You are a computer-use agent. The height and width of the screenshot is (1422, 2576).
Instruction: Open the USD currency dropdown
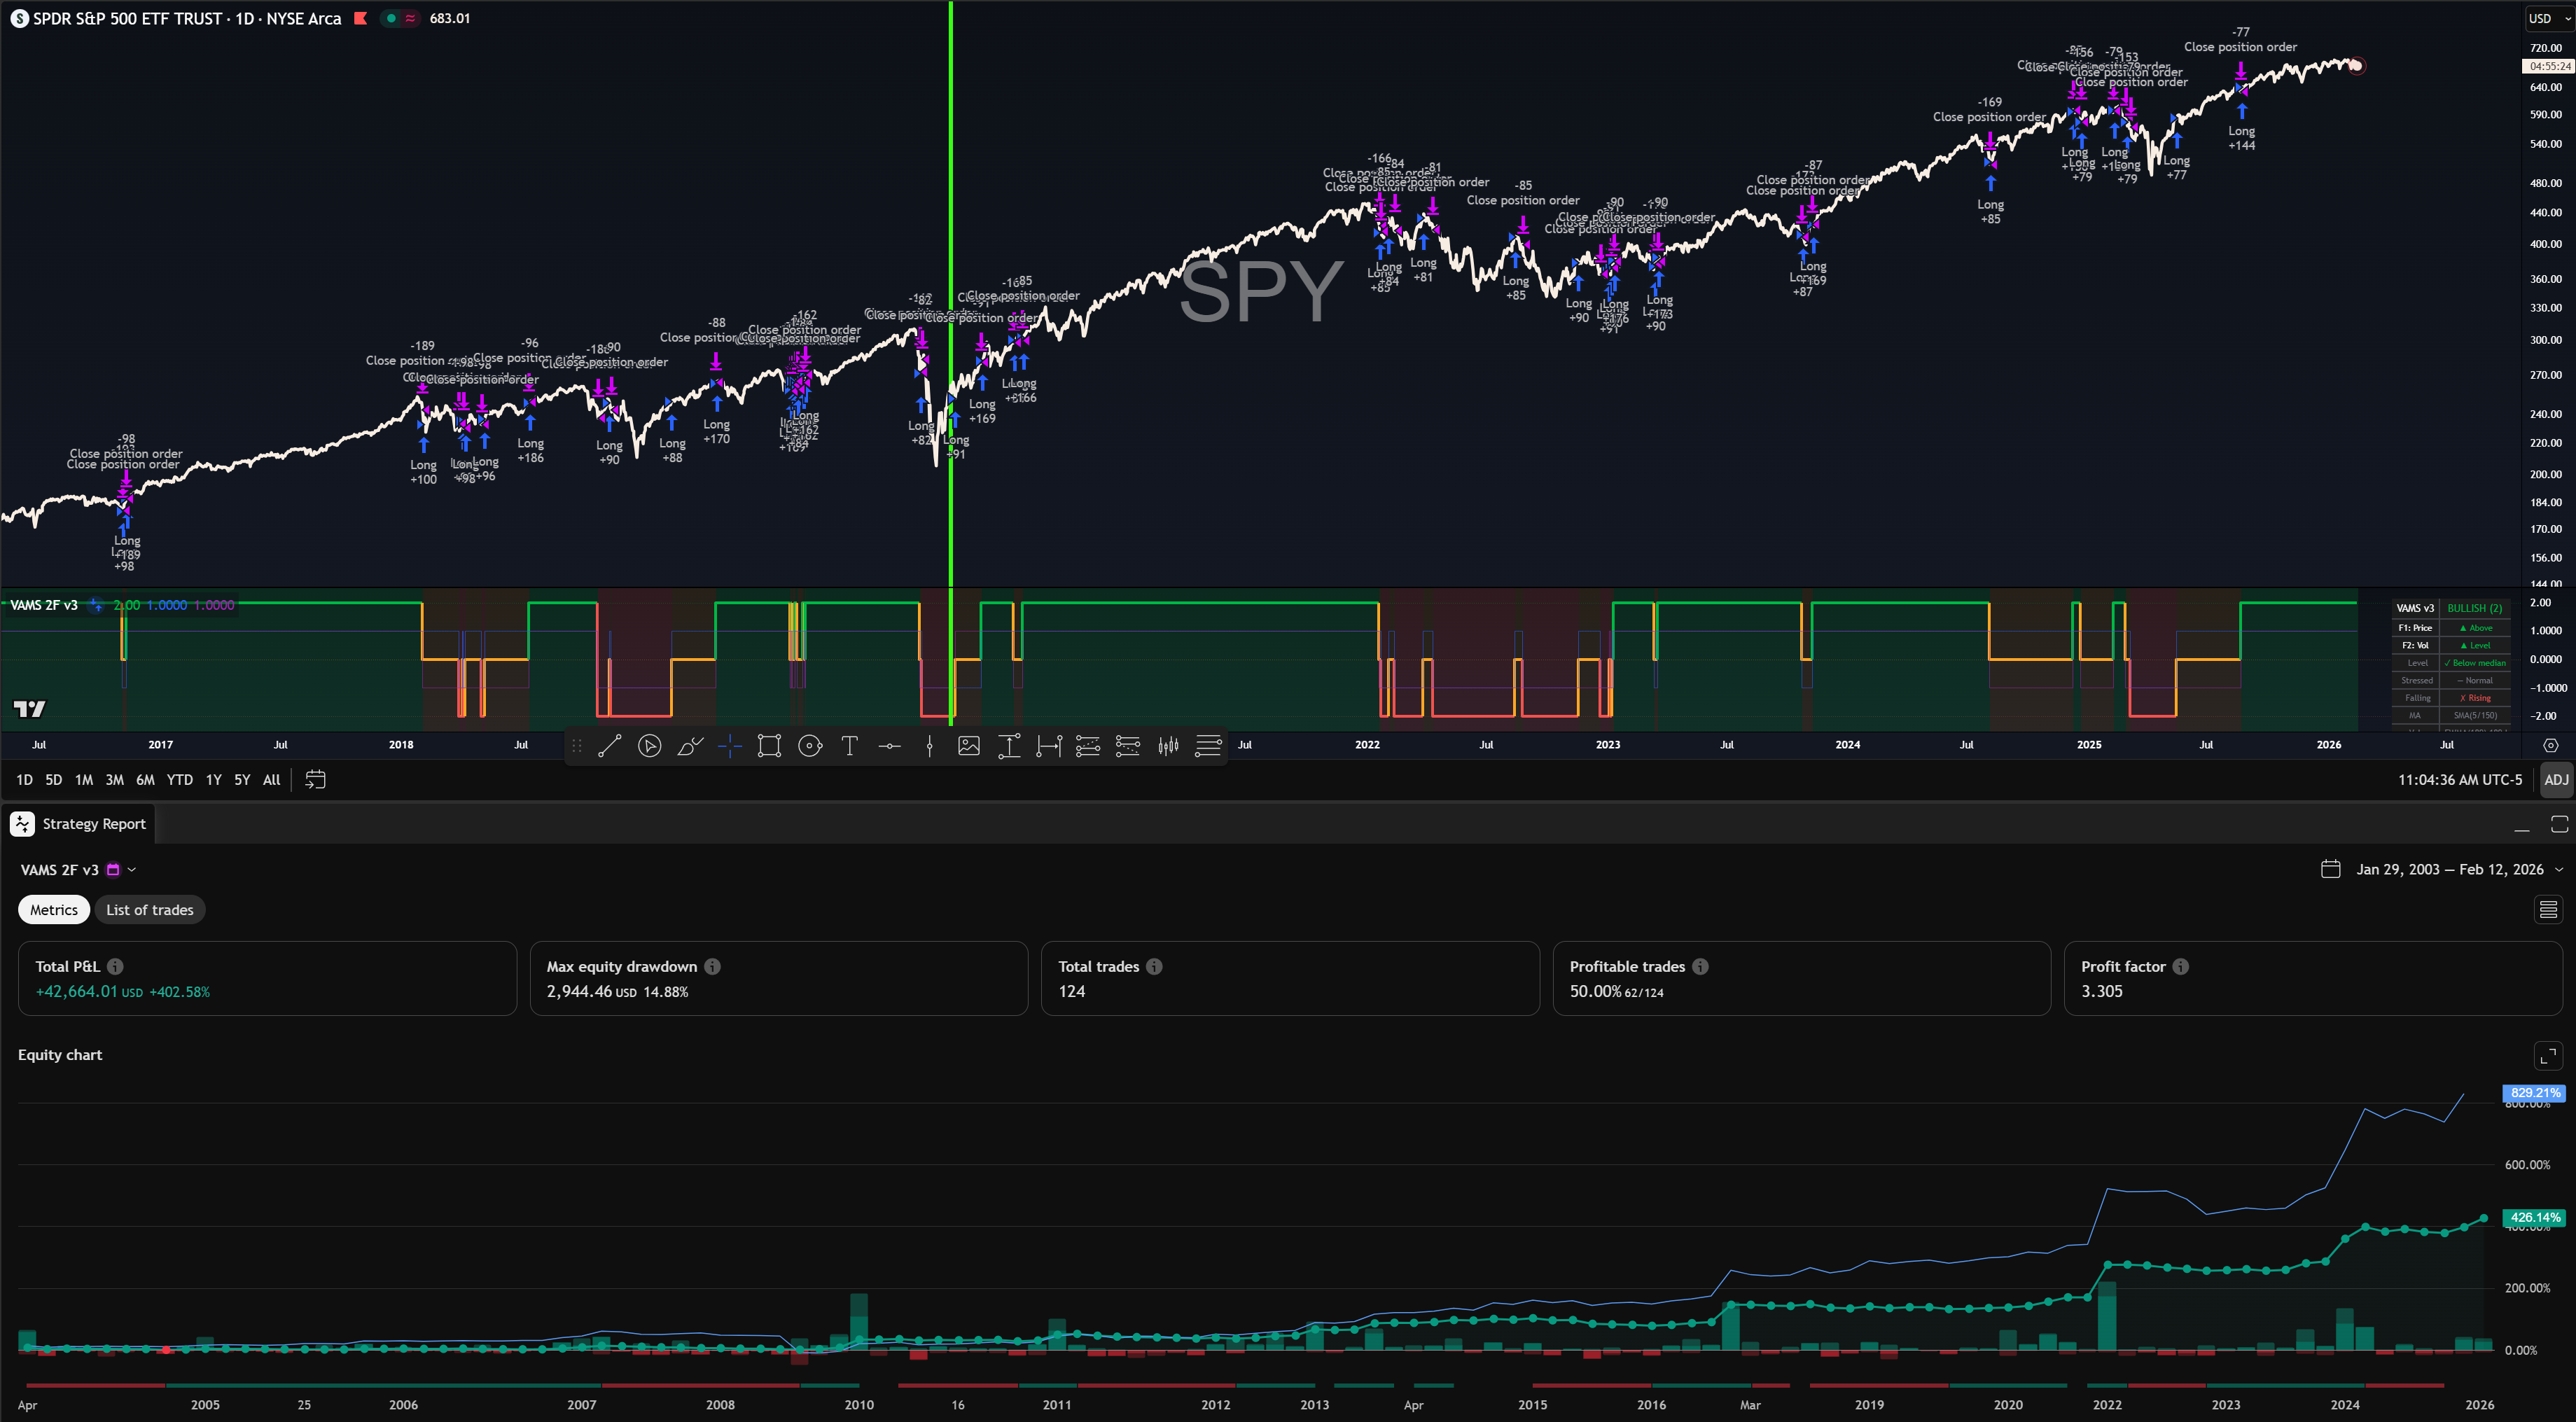point(2547,18)
